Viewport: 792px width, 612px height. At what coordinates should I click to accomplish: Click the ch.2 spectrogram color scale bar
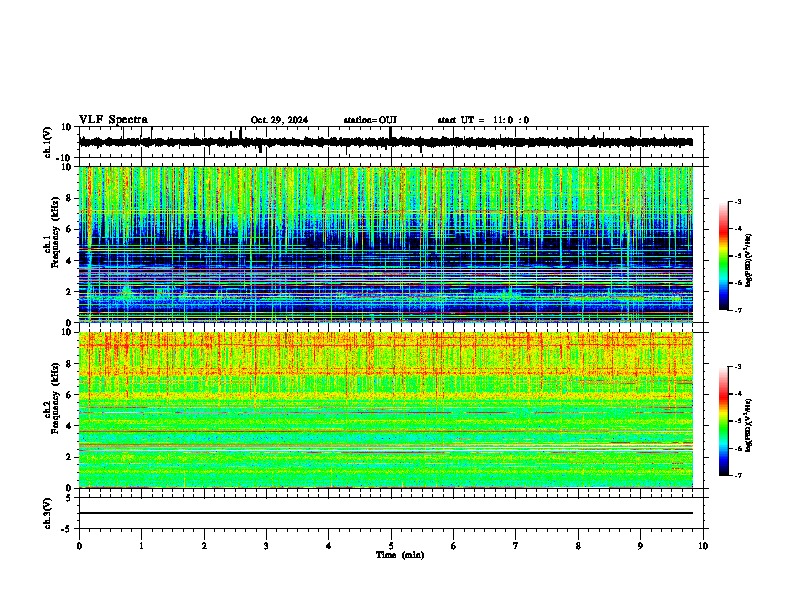724,421
